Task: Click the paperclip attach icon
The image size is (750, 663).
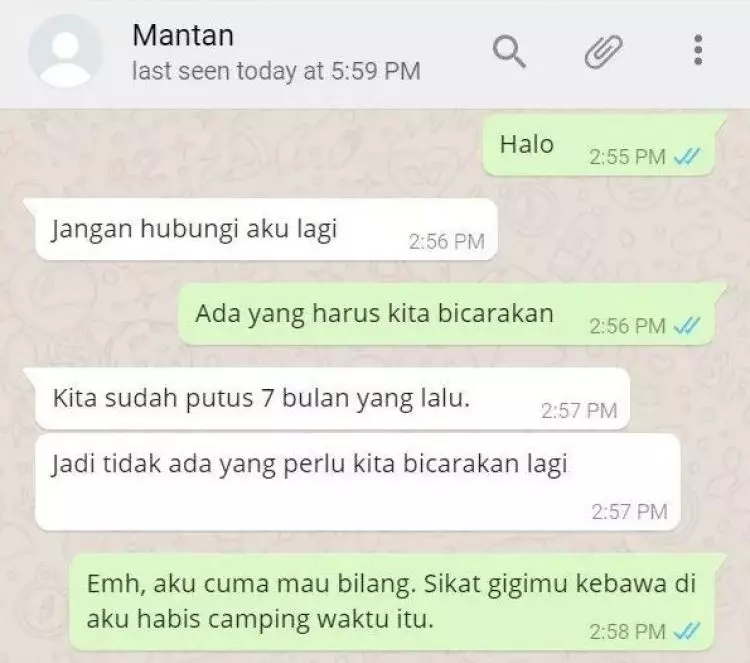Action: [604, 51]
